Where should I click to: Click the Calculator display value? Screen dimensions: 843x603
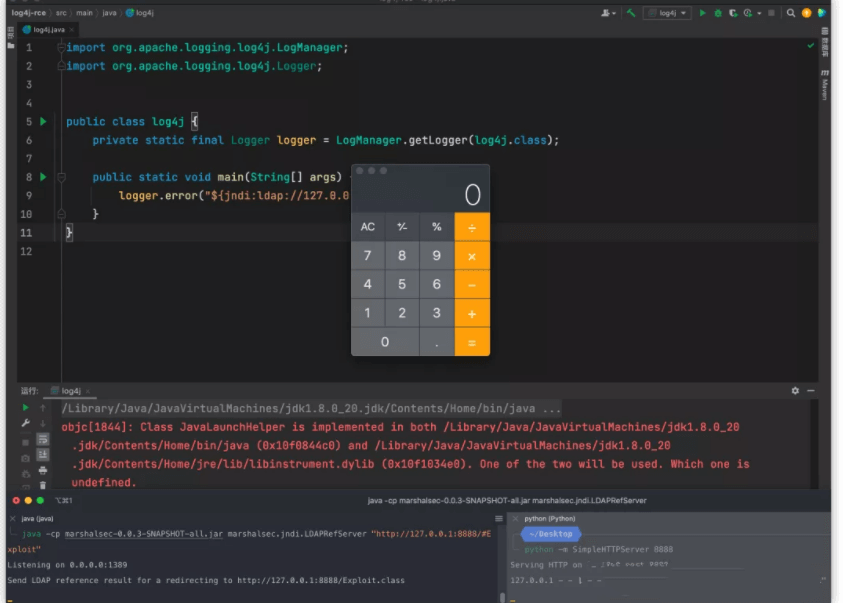[x=473, y=195]
